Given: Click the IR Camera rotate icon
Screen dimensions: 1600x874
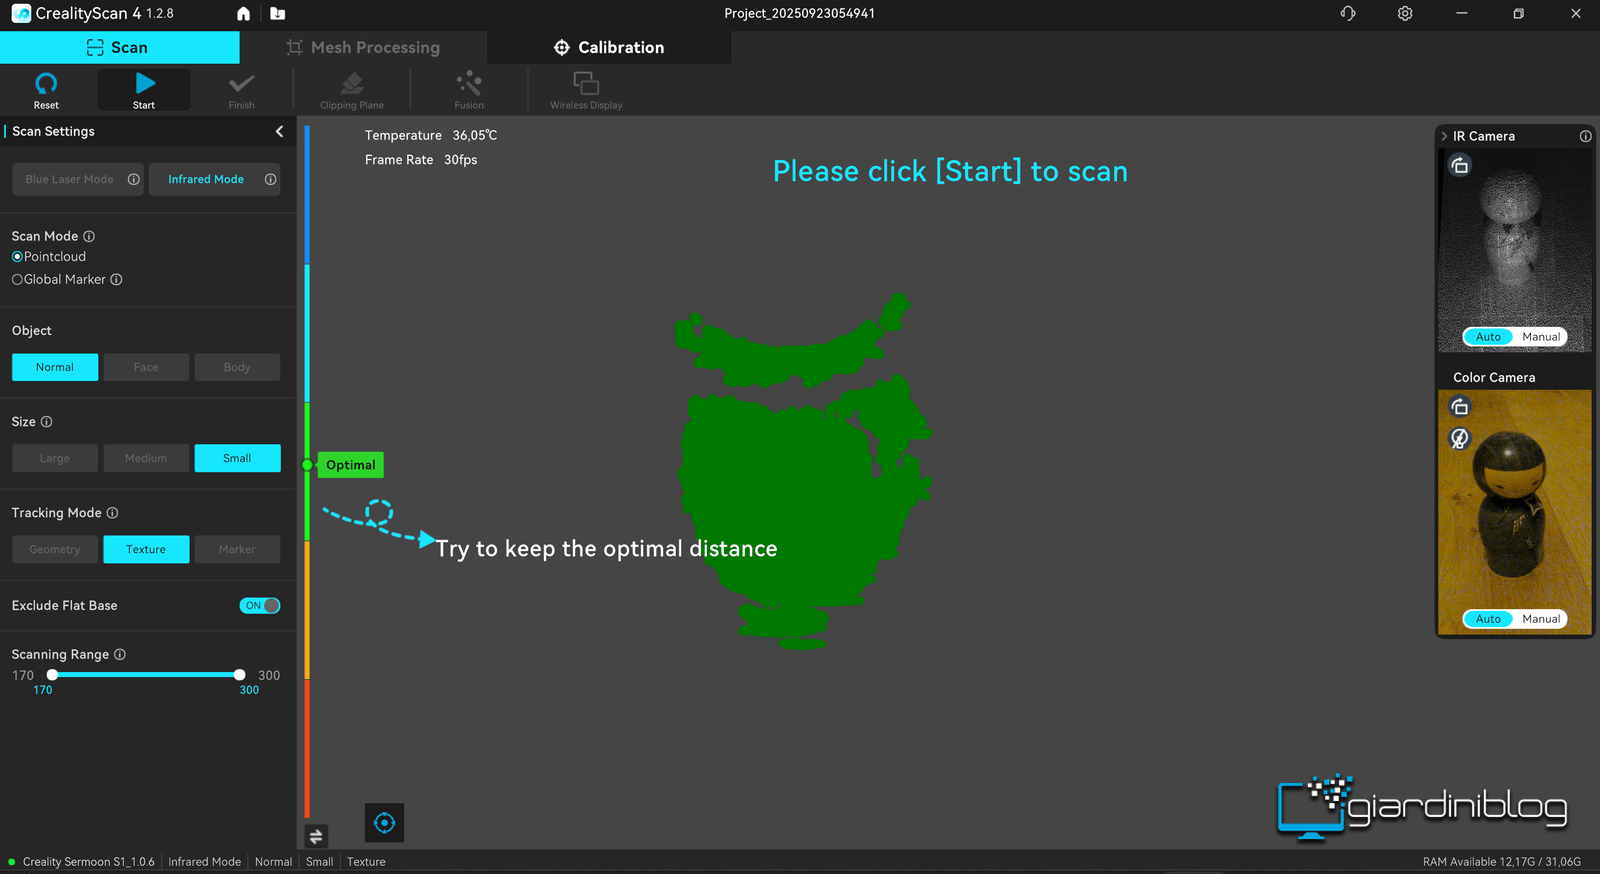Looking at the screenshot, I should pyautogui.click(x=1460, y=166).
